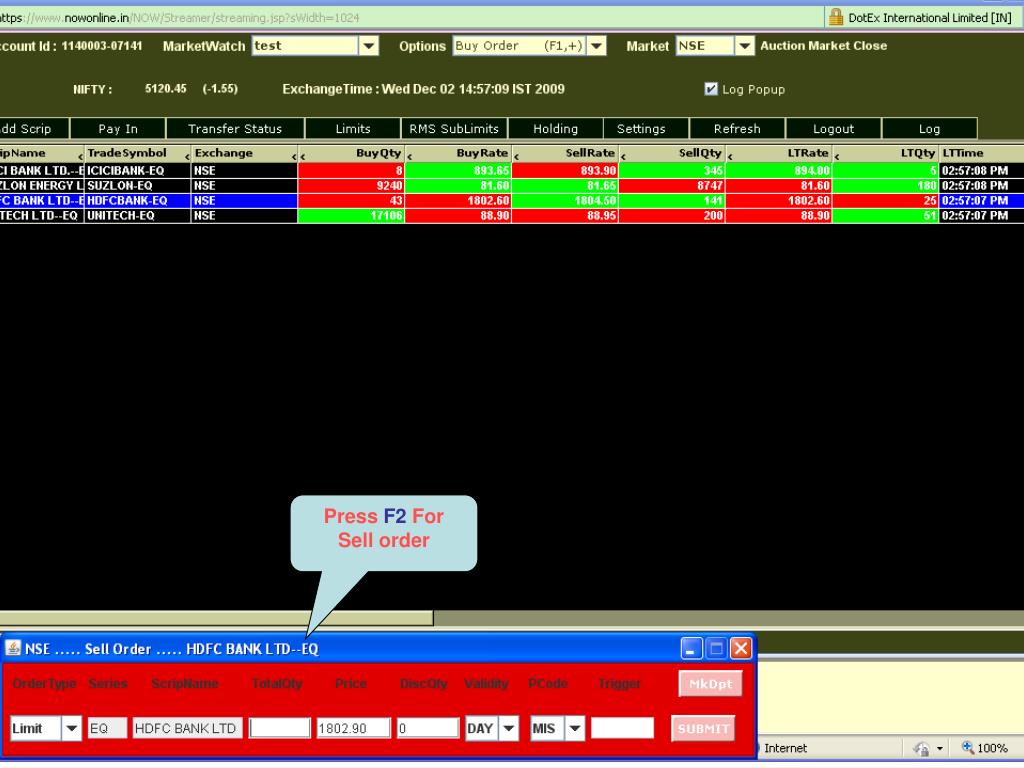Click the zoom magnifier icon in status bar
This screenshot has width=1024, height=768.
(968, 748)
